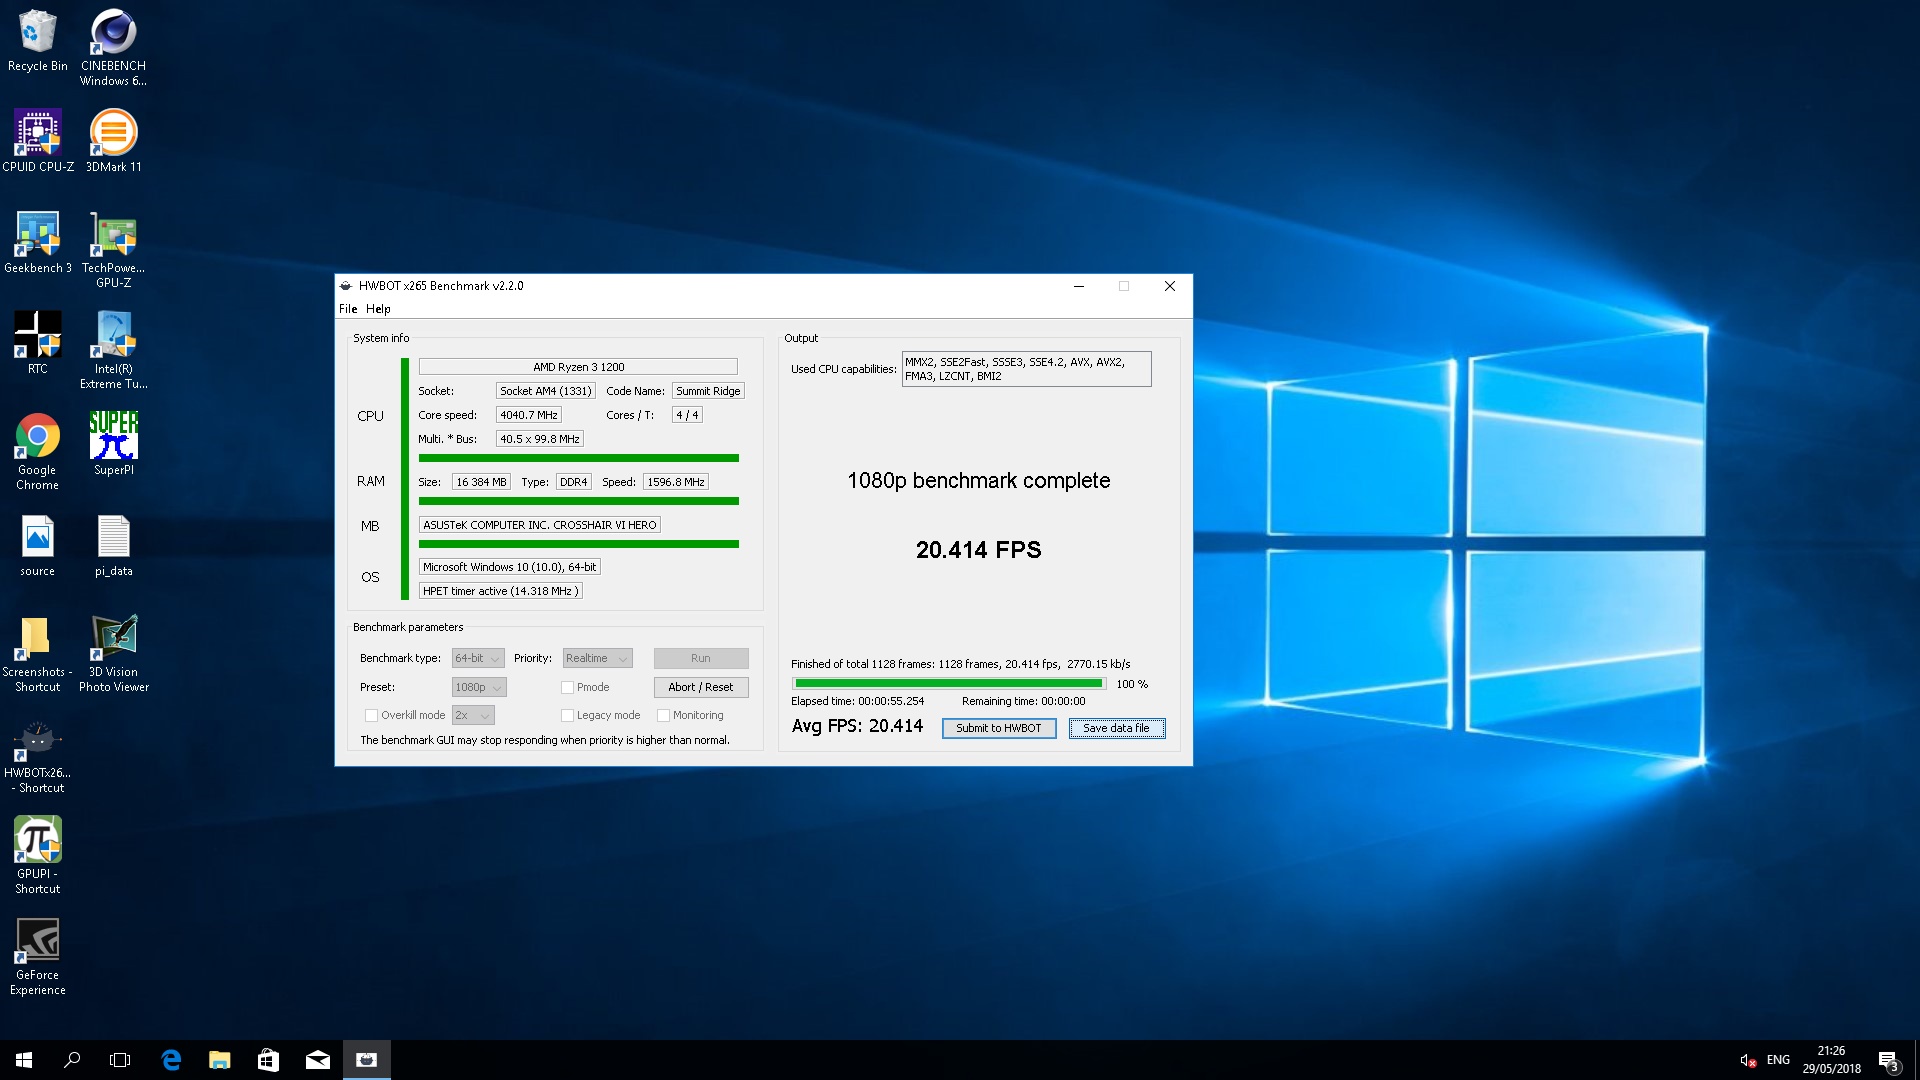
Task: Click the HPET timer active field
Action: 500,591
